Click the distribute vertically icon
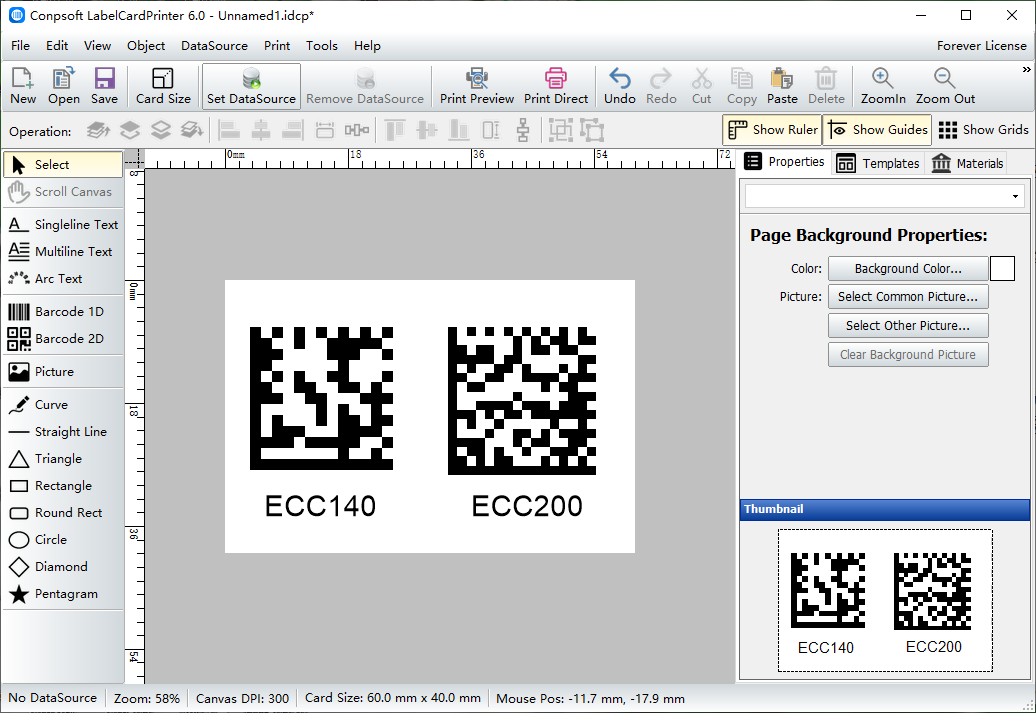 (523, 130)
